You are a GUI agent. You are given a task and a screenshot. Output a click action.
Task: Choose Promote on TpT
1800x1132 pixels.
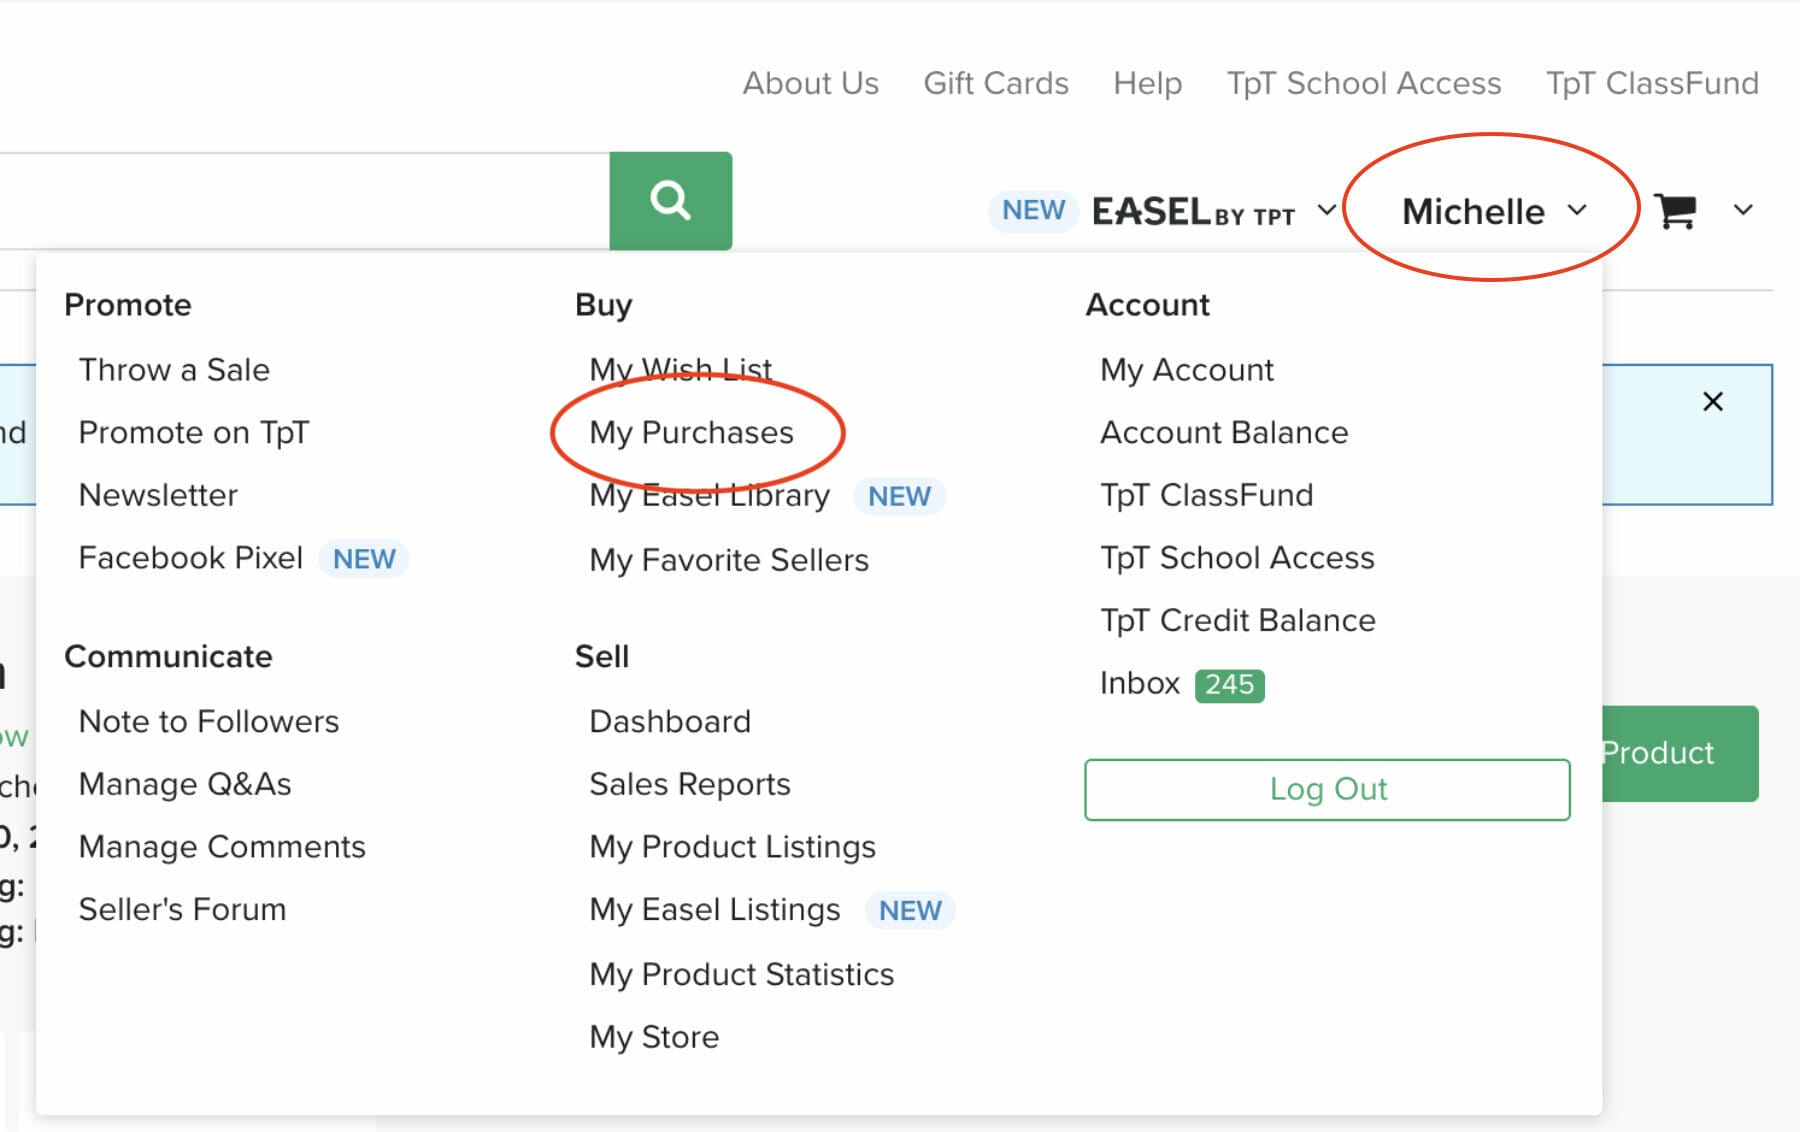click(x=194, y=432)
